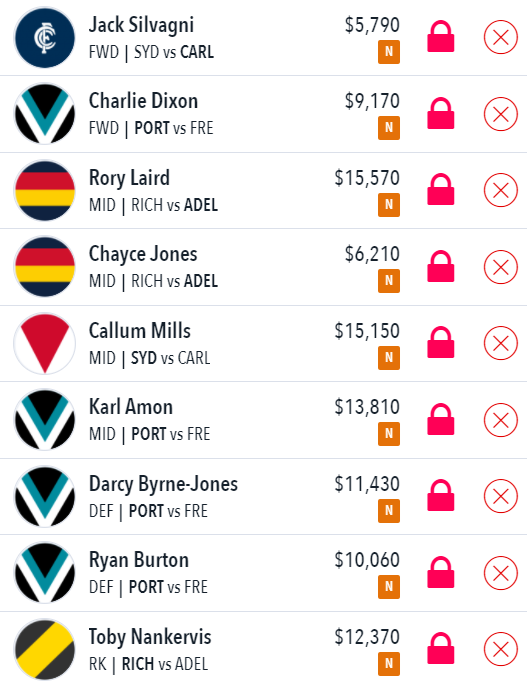The width and height of the screenshot is (527, 687).
Task: Click the padlock icon beside Ryan Burton
Action: point(441,572)
